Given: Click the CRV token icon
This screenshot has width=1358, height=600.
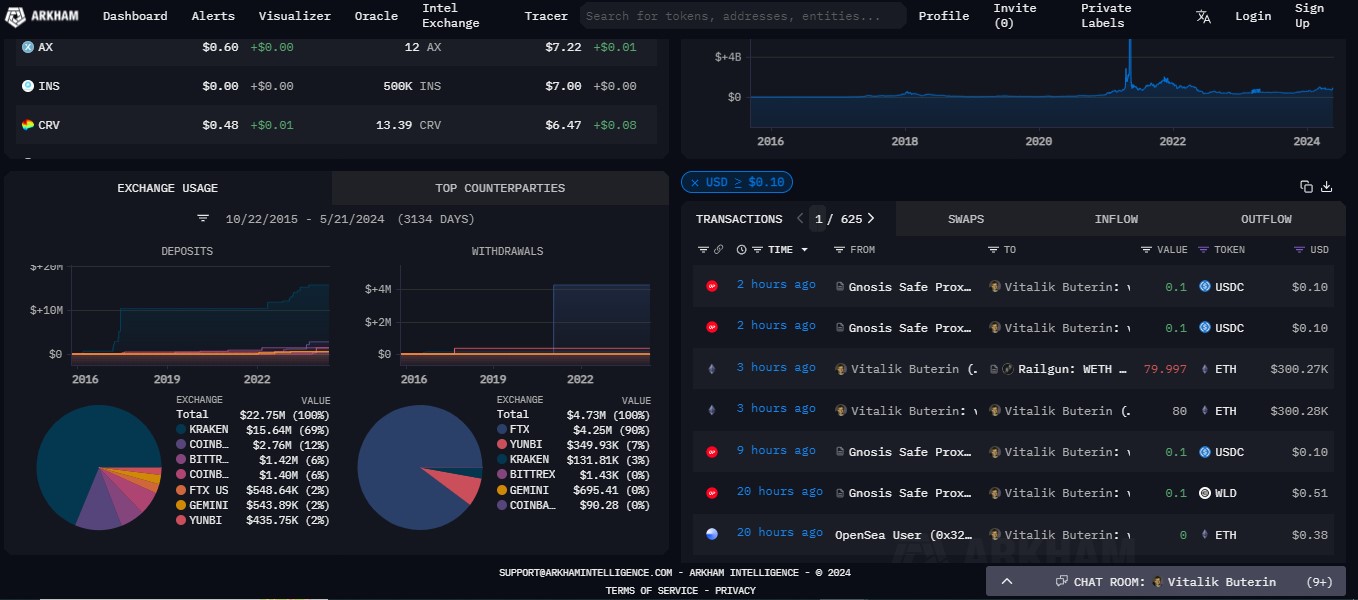Looking at the screenshot, I should pos(28,125).
